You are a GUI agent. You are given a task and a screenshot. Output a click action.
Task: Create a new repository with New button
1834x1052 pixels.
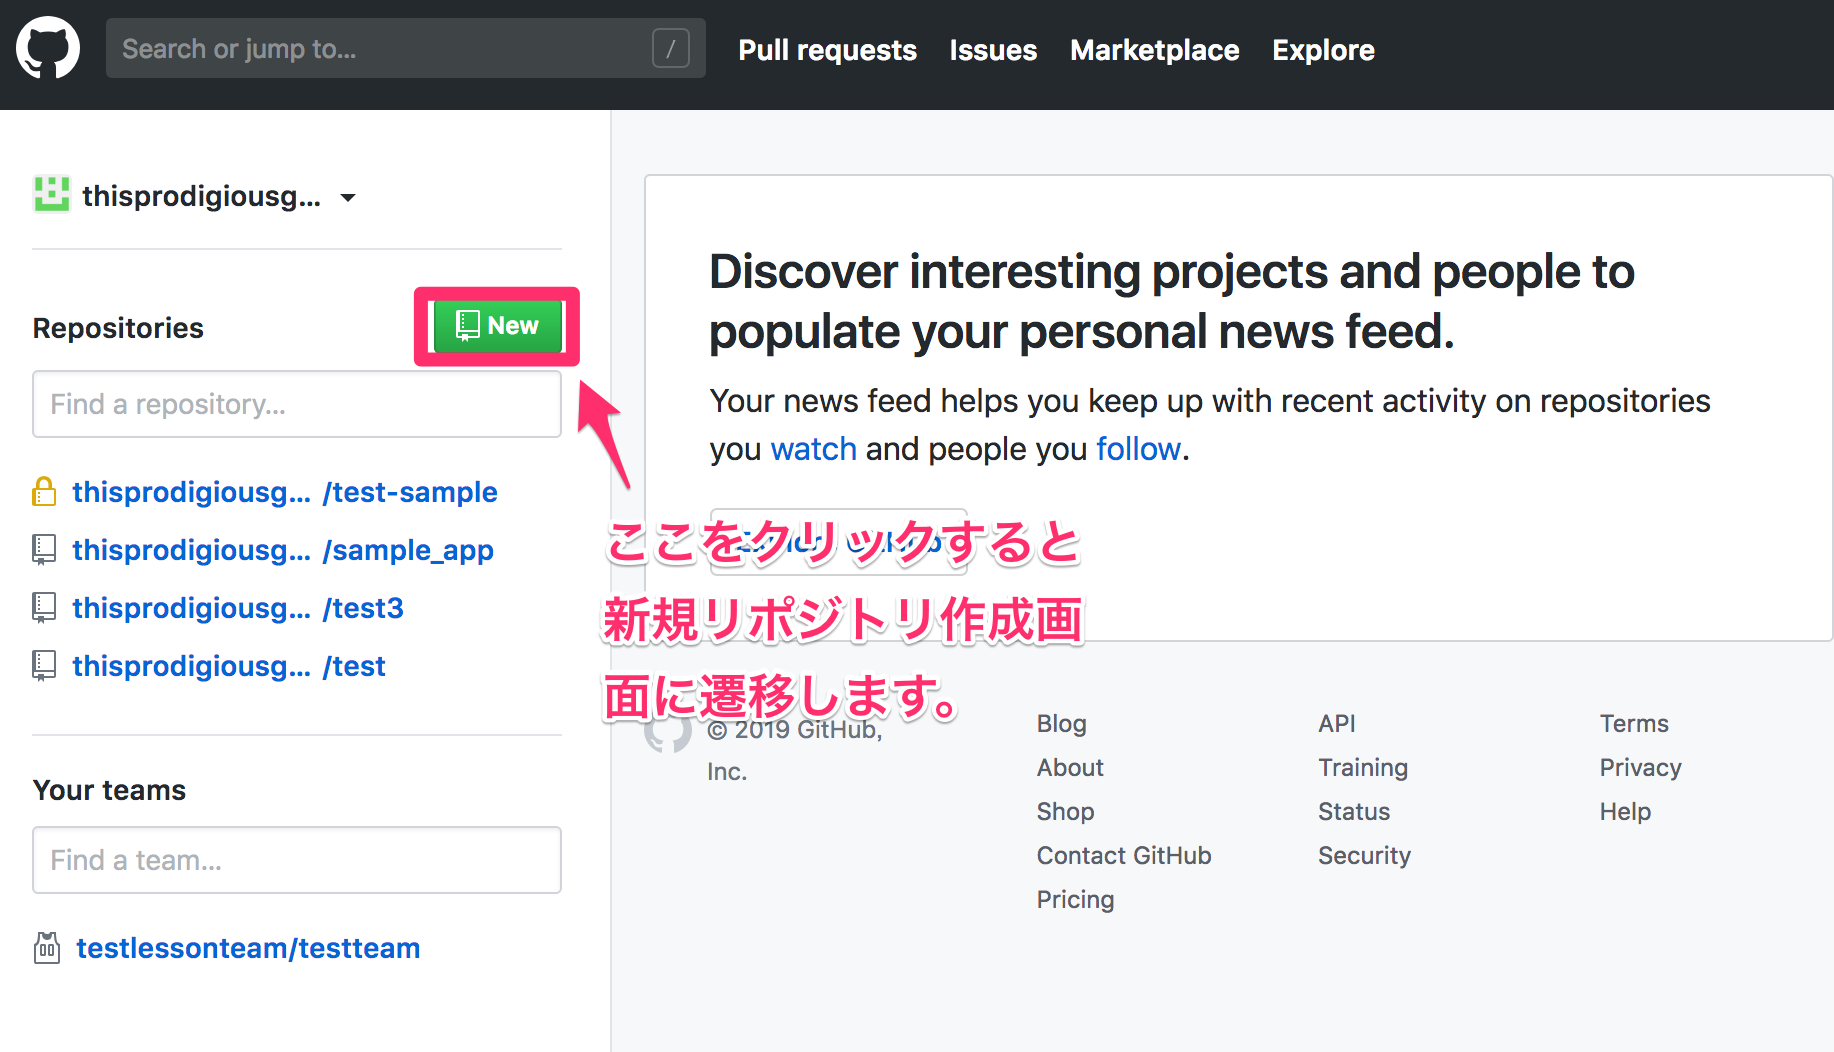(497, 326)
